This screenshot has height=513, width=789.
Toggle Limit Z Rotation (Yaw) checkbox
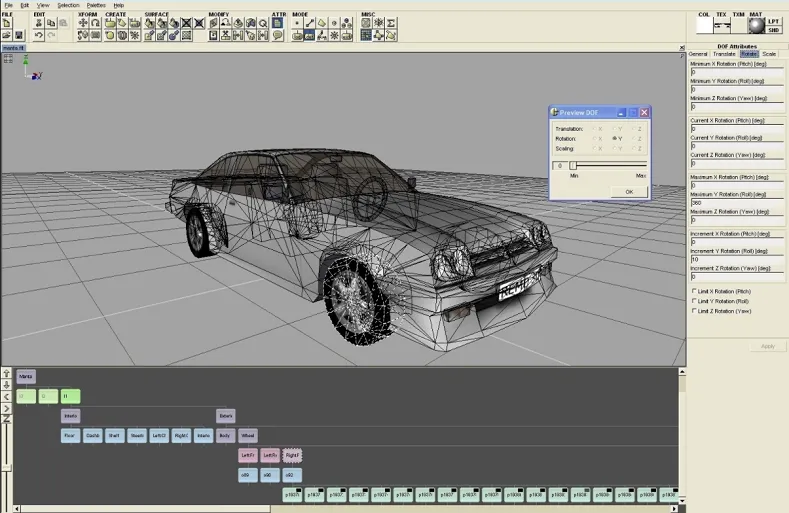point(694,311)
